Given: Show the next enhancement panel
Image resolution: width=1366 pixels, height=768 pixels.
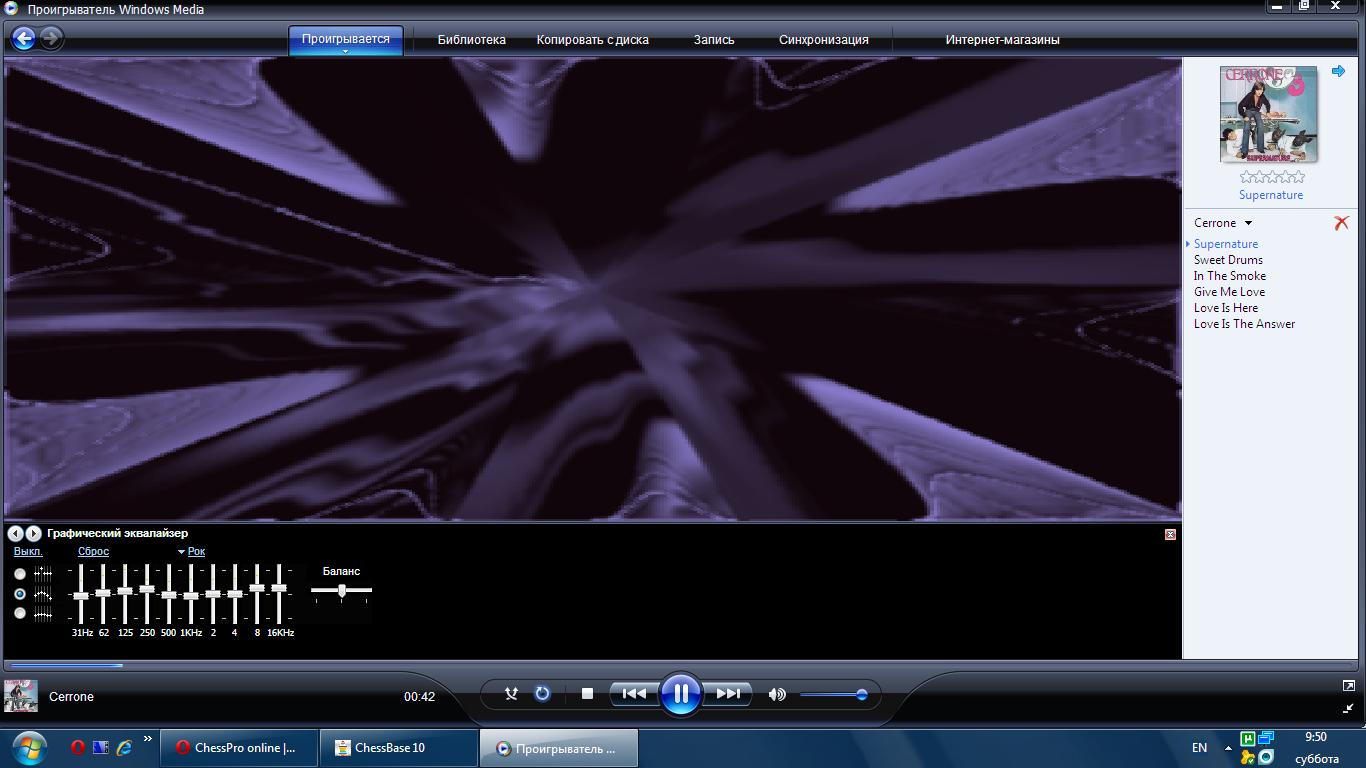Looking at the screenshot, I should (x=34, y=534).
